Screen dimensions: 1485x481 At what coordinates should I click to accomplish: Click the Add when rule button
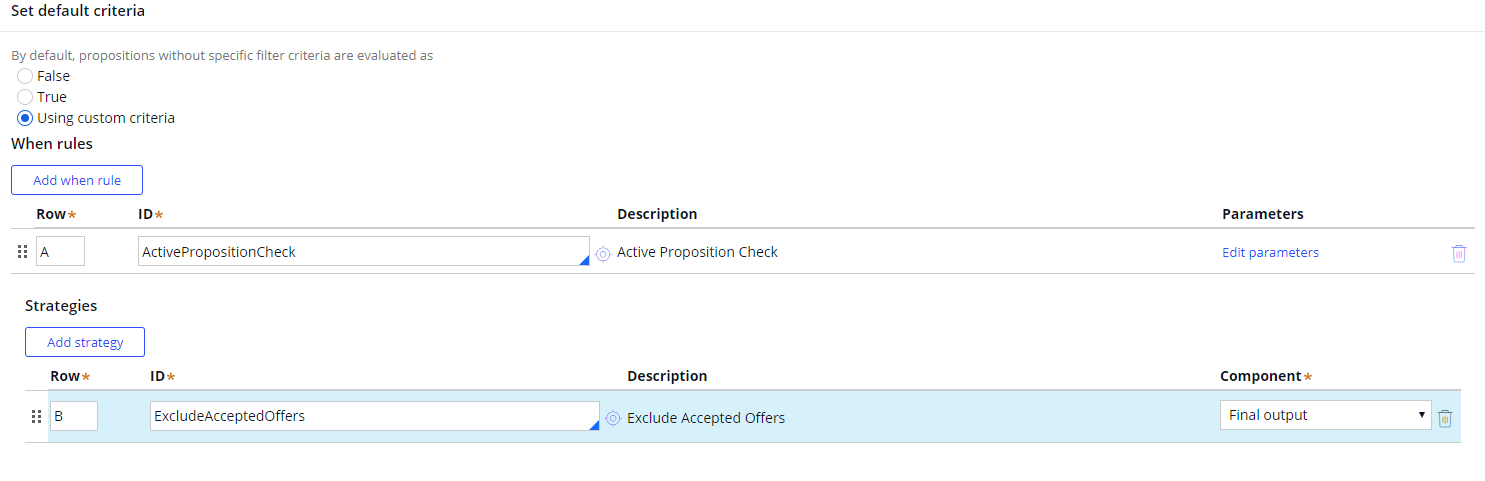[77, 180]
